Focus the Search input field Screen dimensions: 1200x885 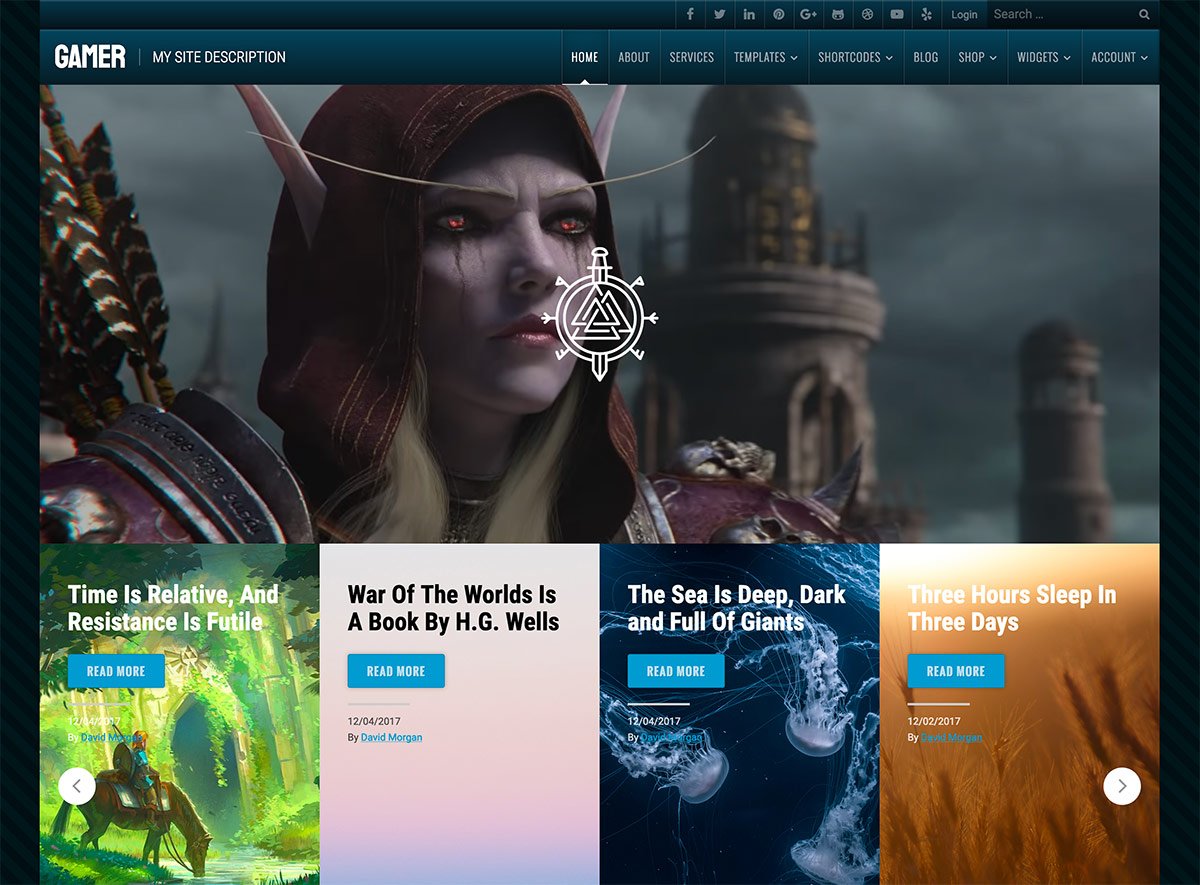(x=1062, y=14)
